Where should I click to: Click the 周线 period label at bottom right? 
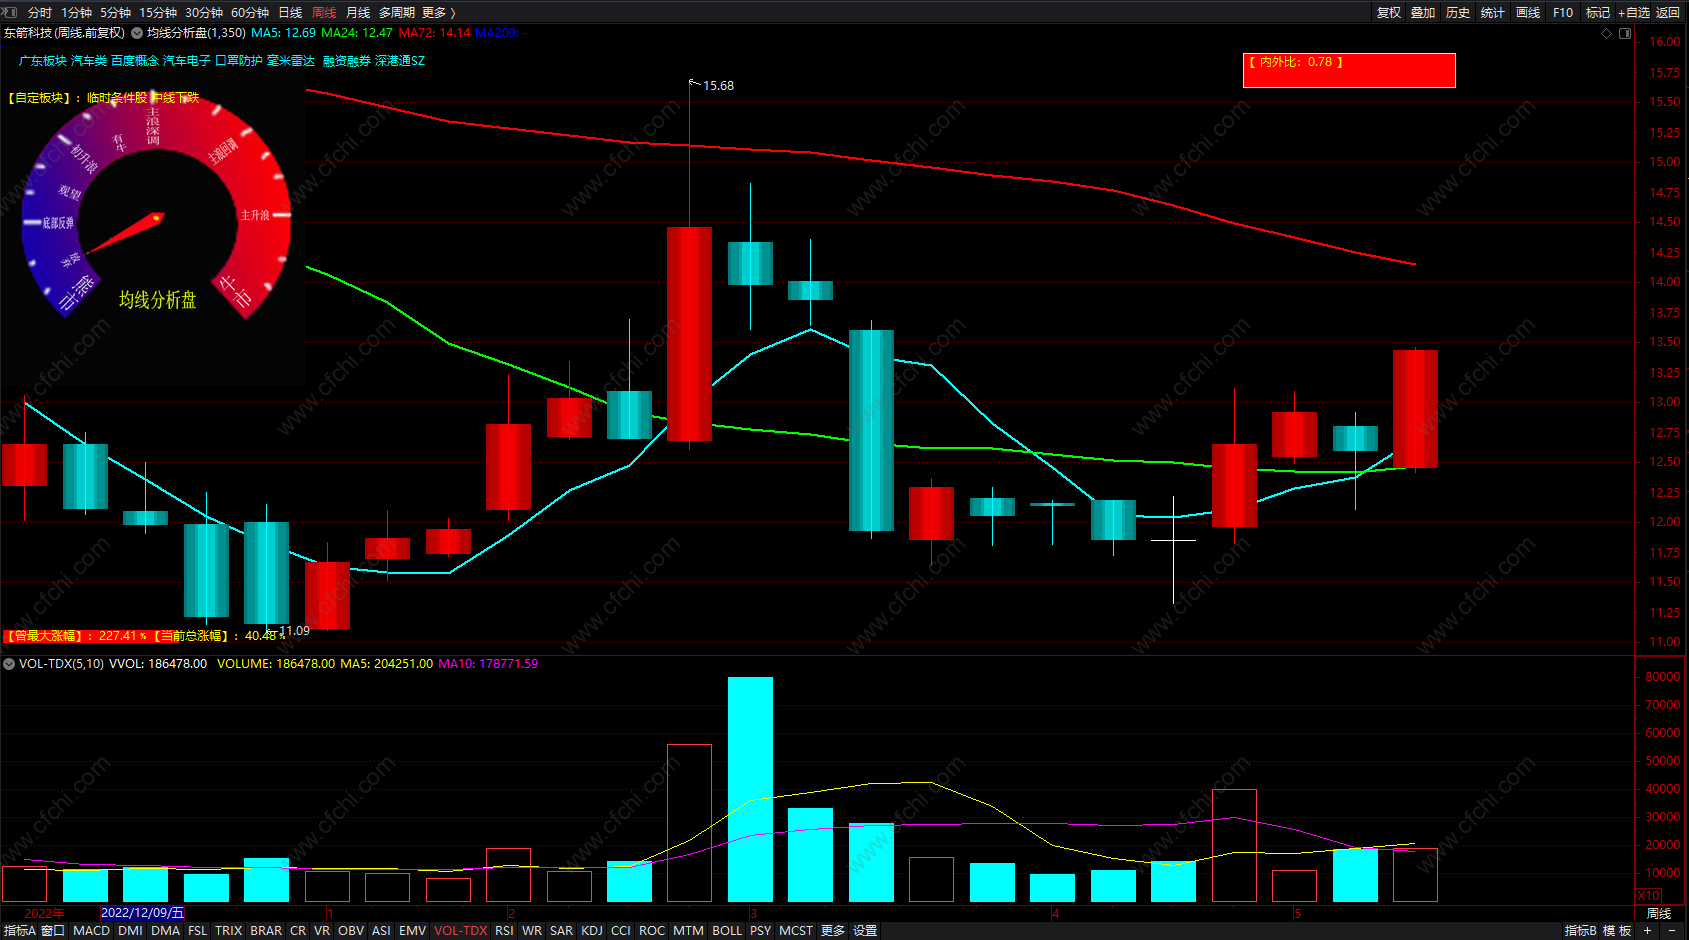click(x=1659, y=914)
